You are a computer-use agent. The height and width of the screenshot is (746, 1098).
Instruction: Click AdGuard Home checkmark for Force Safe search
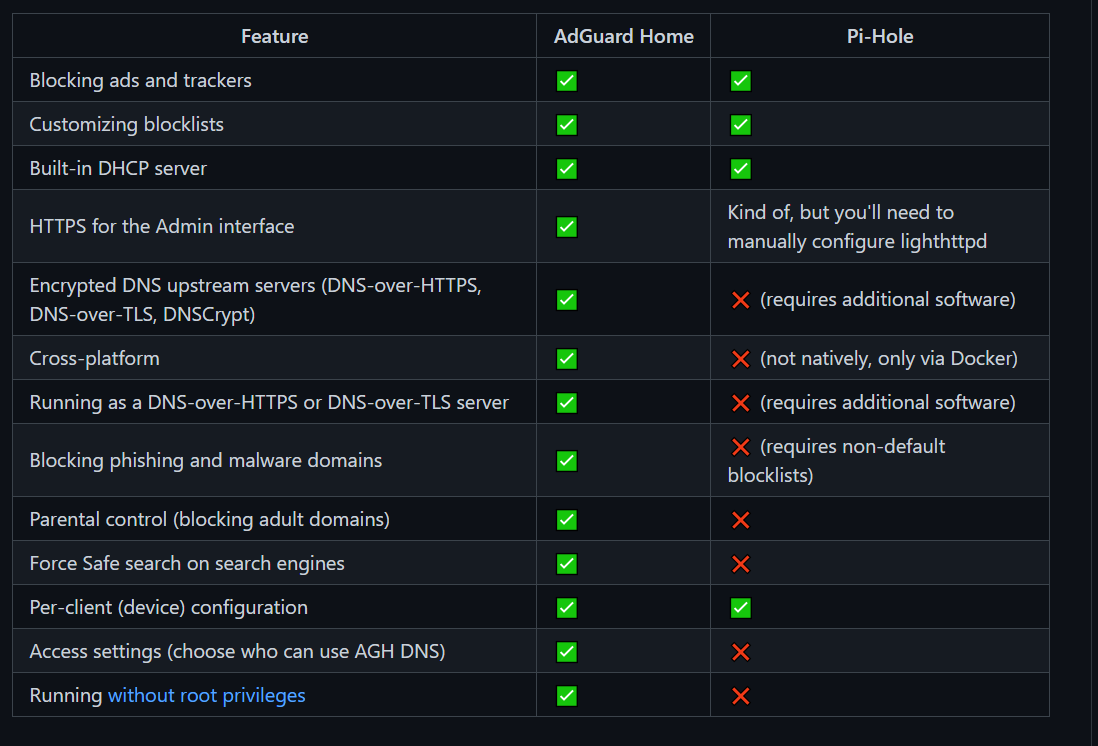pyautogui.click(x=567, y=564)
